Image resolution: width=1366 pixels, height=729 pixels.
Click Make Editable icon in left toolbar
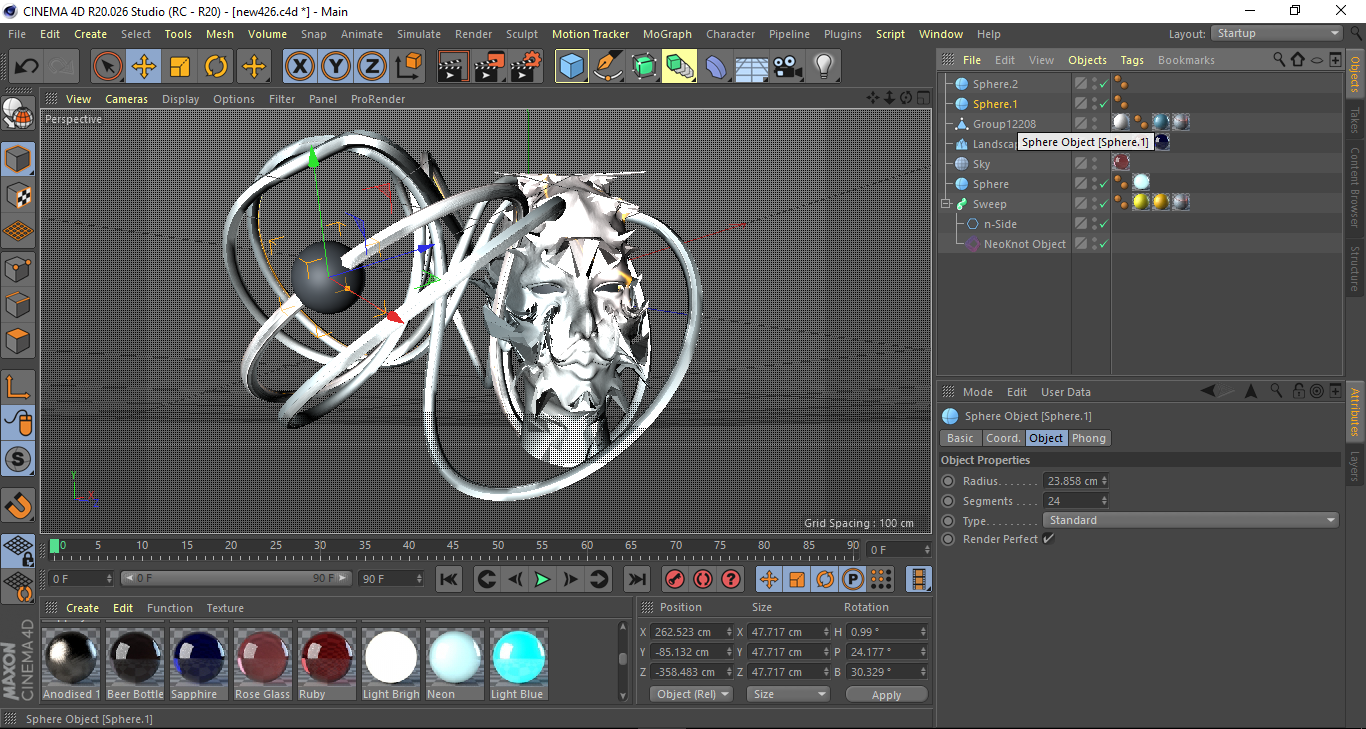[18, 114]
